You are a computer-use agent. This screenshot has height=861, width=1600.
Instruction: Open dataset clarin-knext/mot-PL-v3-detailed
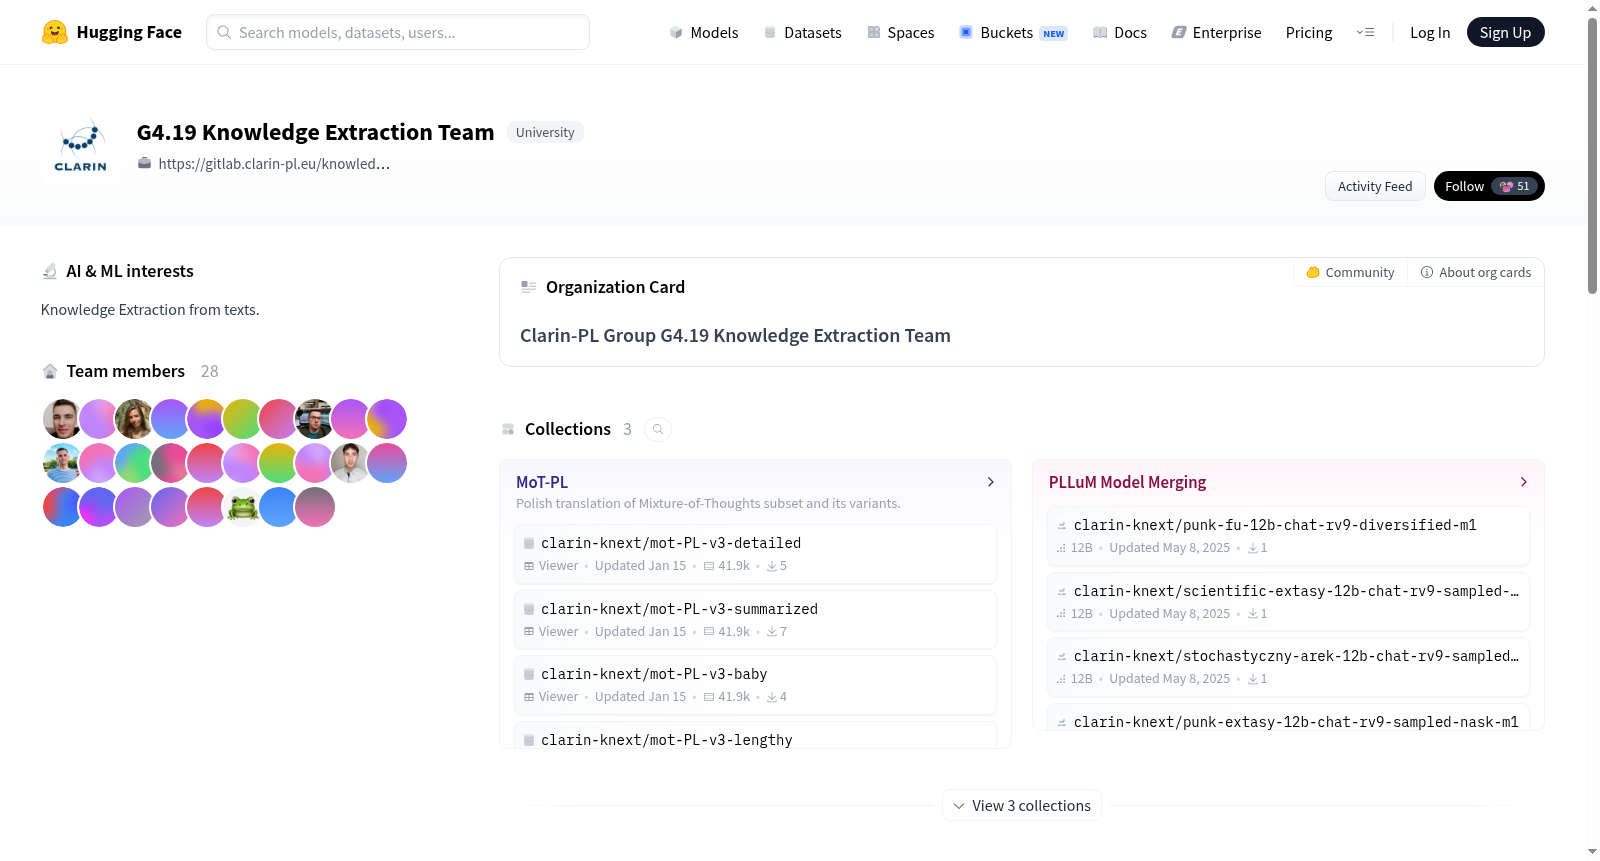(755, 554)
